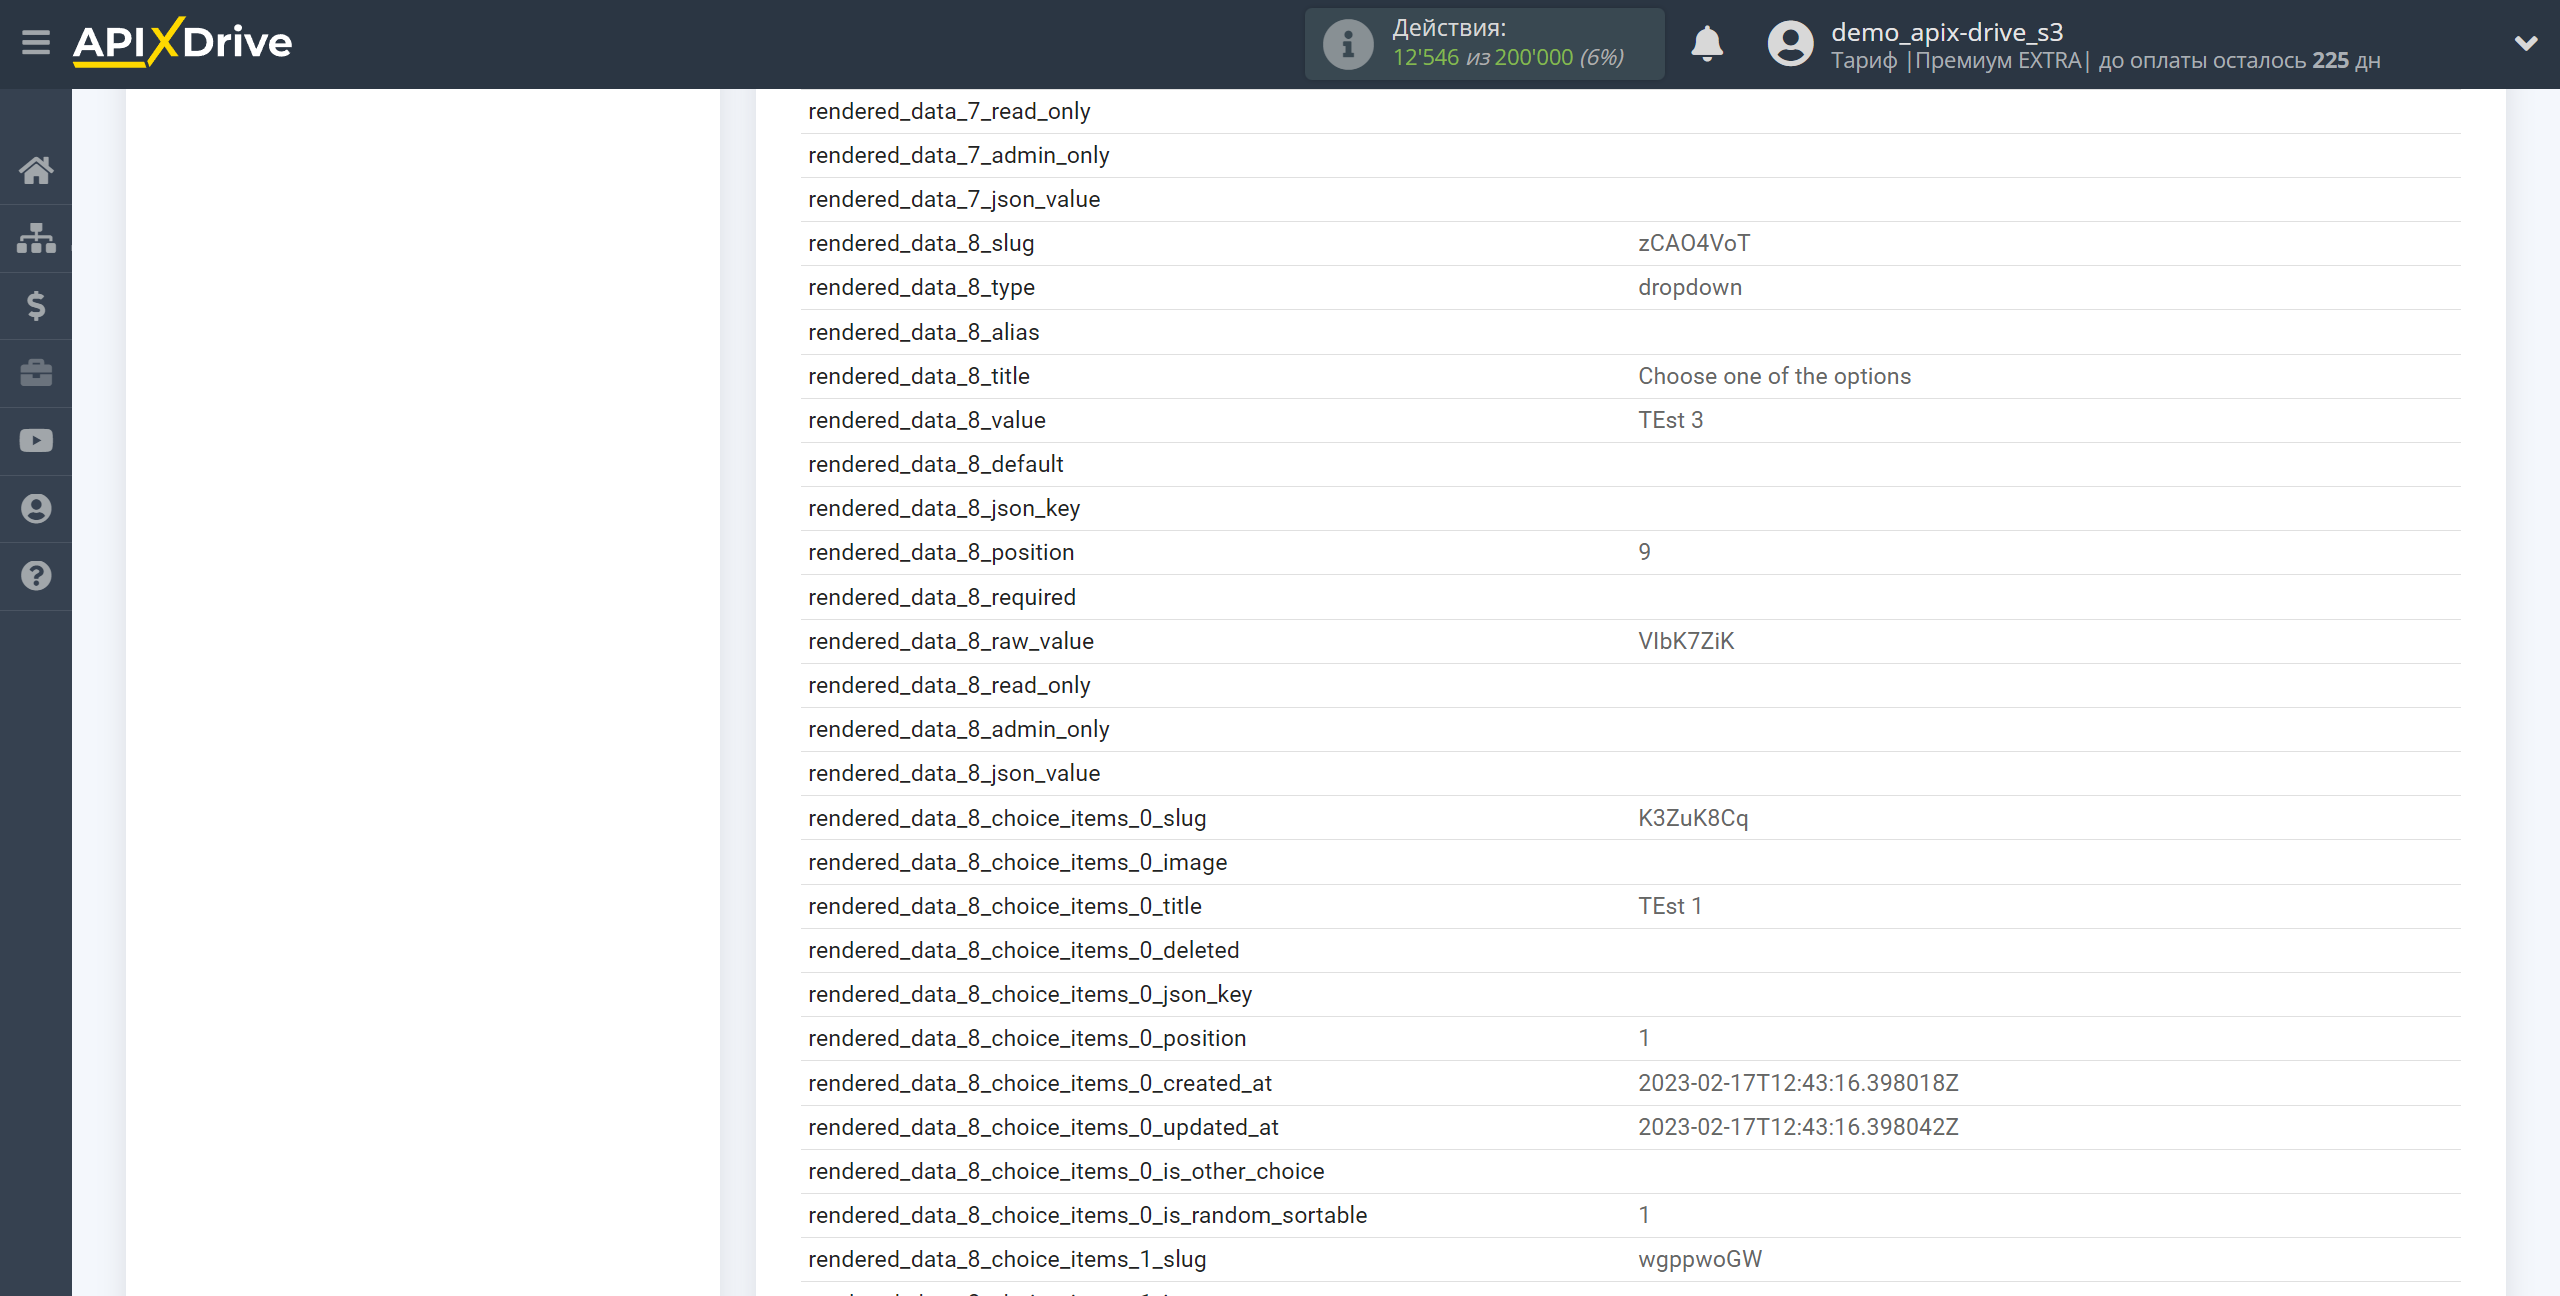2560x1296 pixels.
Task: Open the billing dollar icon
Action: [x=36, y=306]
